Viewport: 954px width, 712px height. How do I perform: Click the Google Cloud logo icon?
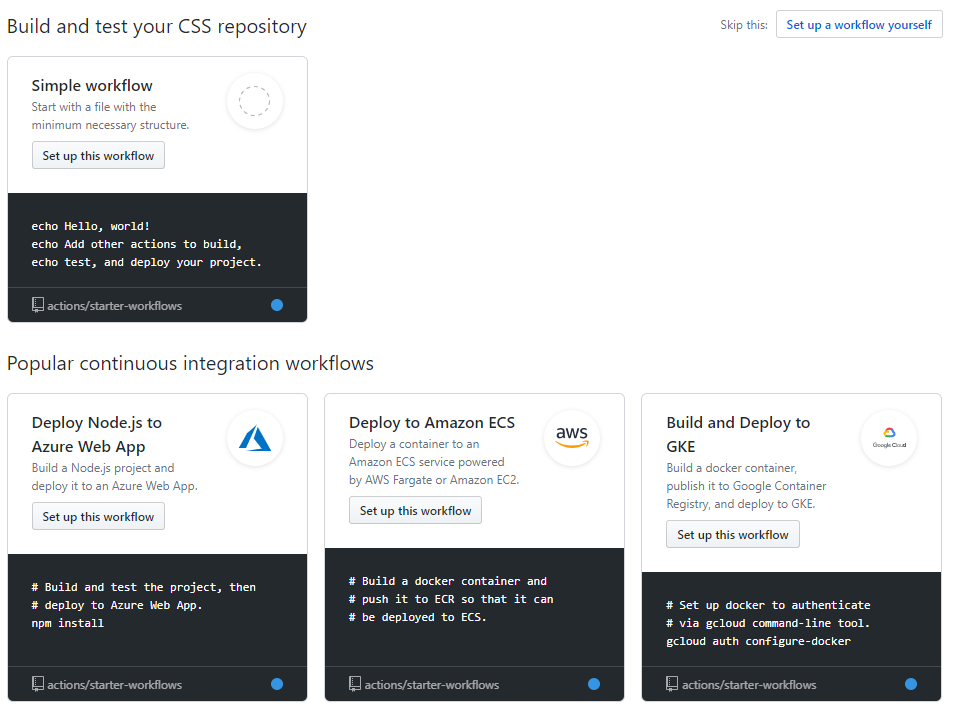point(889,438)
